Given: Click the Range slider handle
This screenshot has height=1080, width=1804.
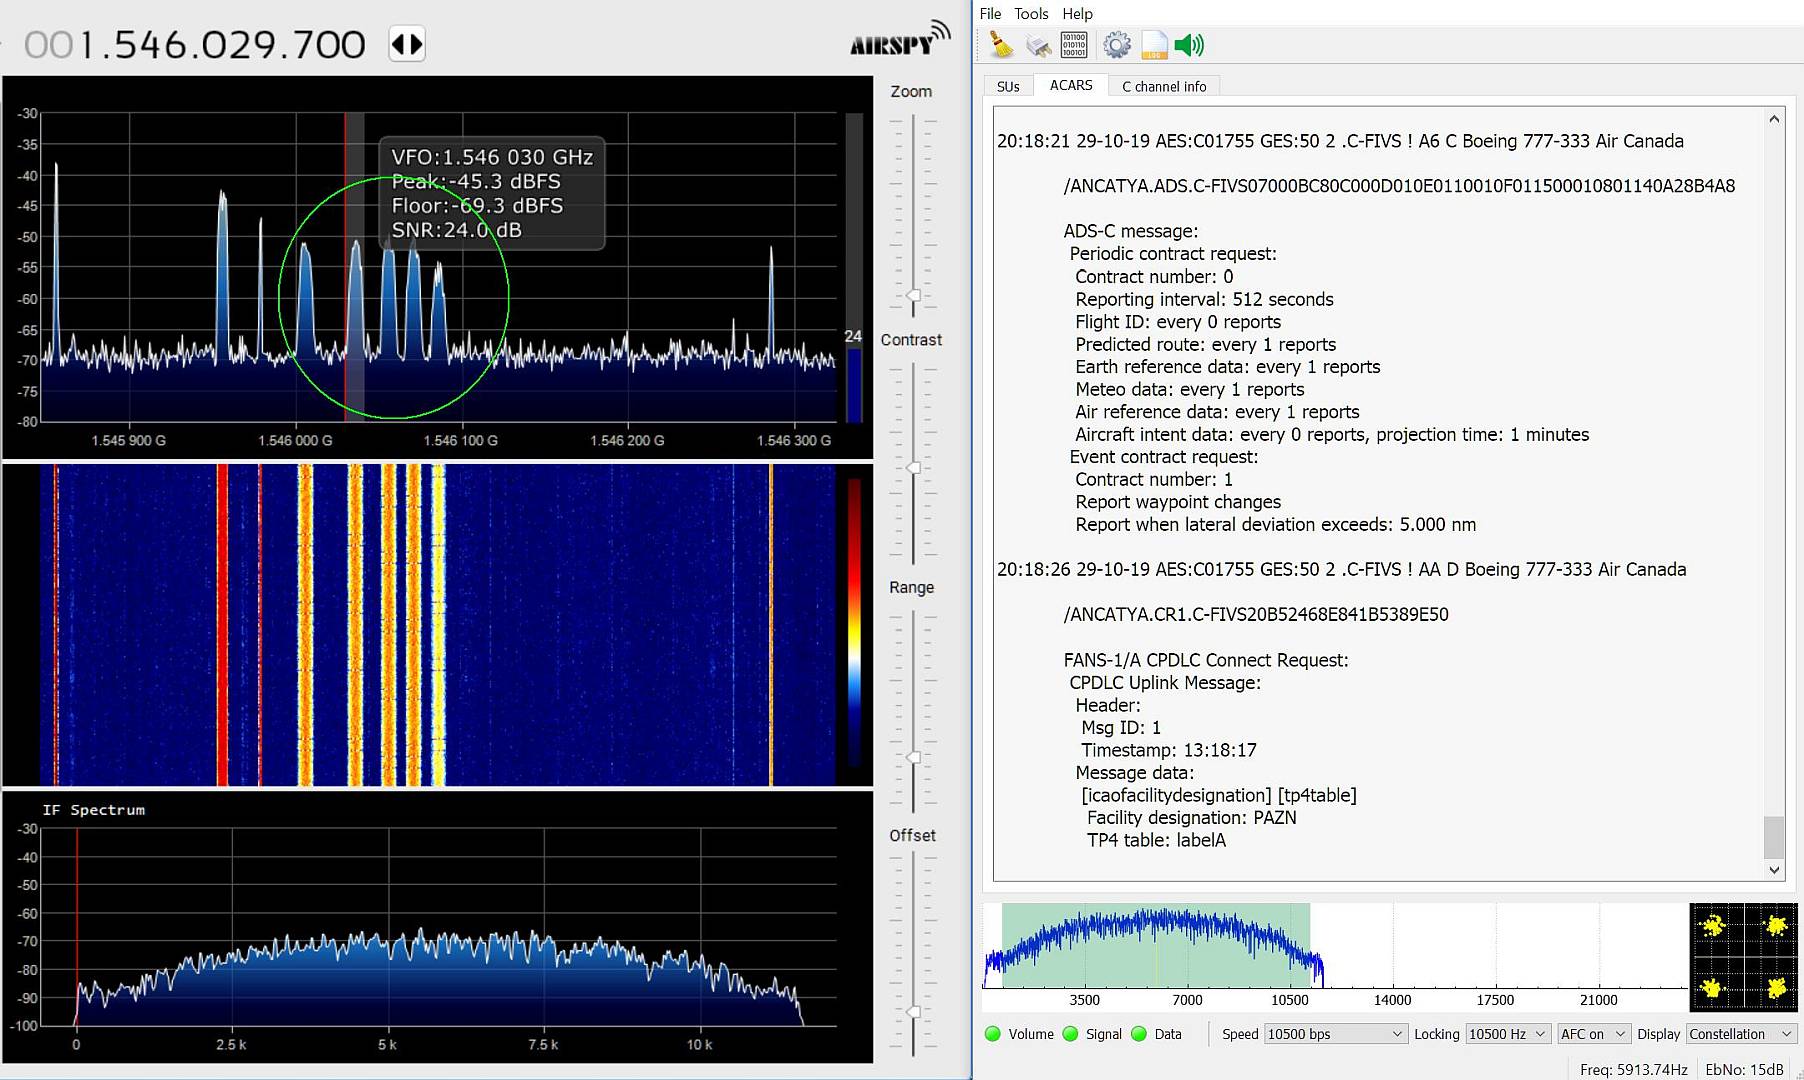Looking at the screenshot, I should [x=913, y=758].
